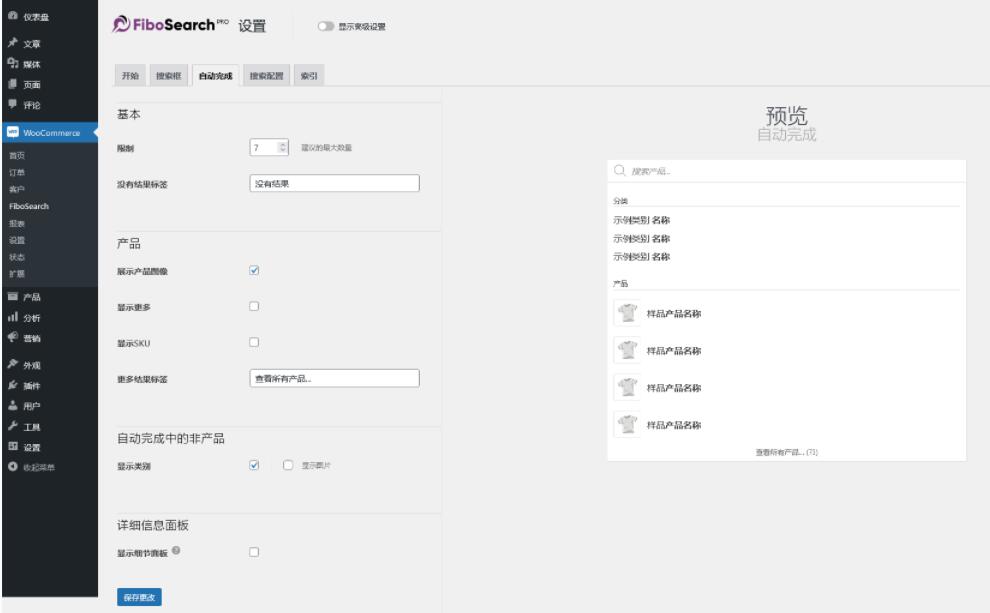The width and height of the screenshot is (990, 613).
Task: Open FiboSearch submenu link in sidebar
Action: [29, 206]
